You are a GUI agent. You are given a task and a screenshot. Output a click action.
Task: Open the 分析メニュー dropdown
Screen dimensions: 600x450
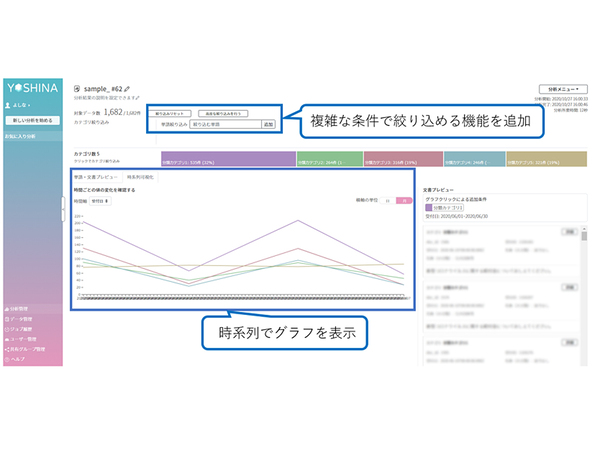pos(563,89)
